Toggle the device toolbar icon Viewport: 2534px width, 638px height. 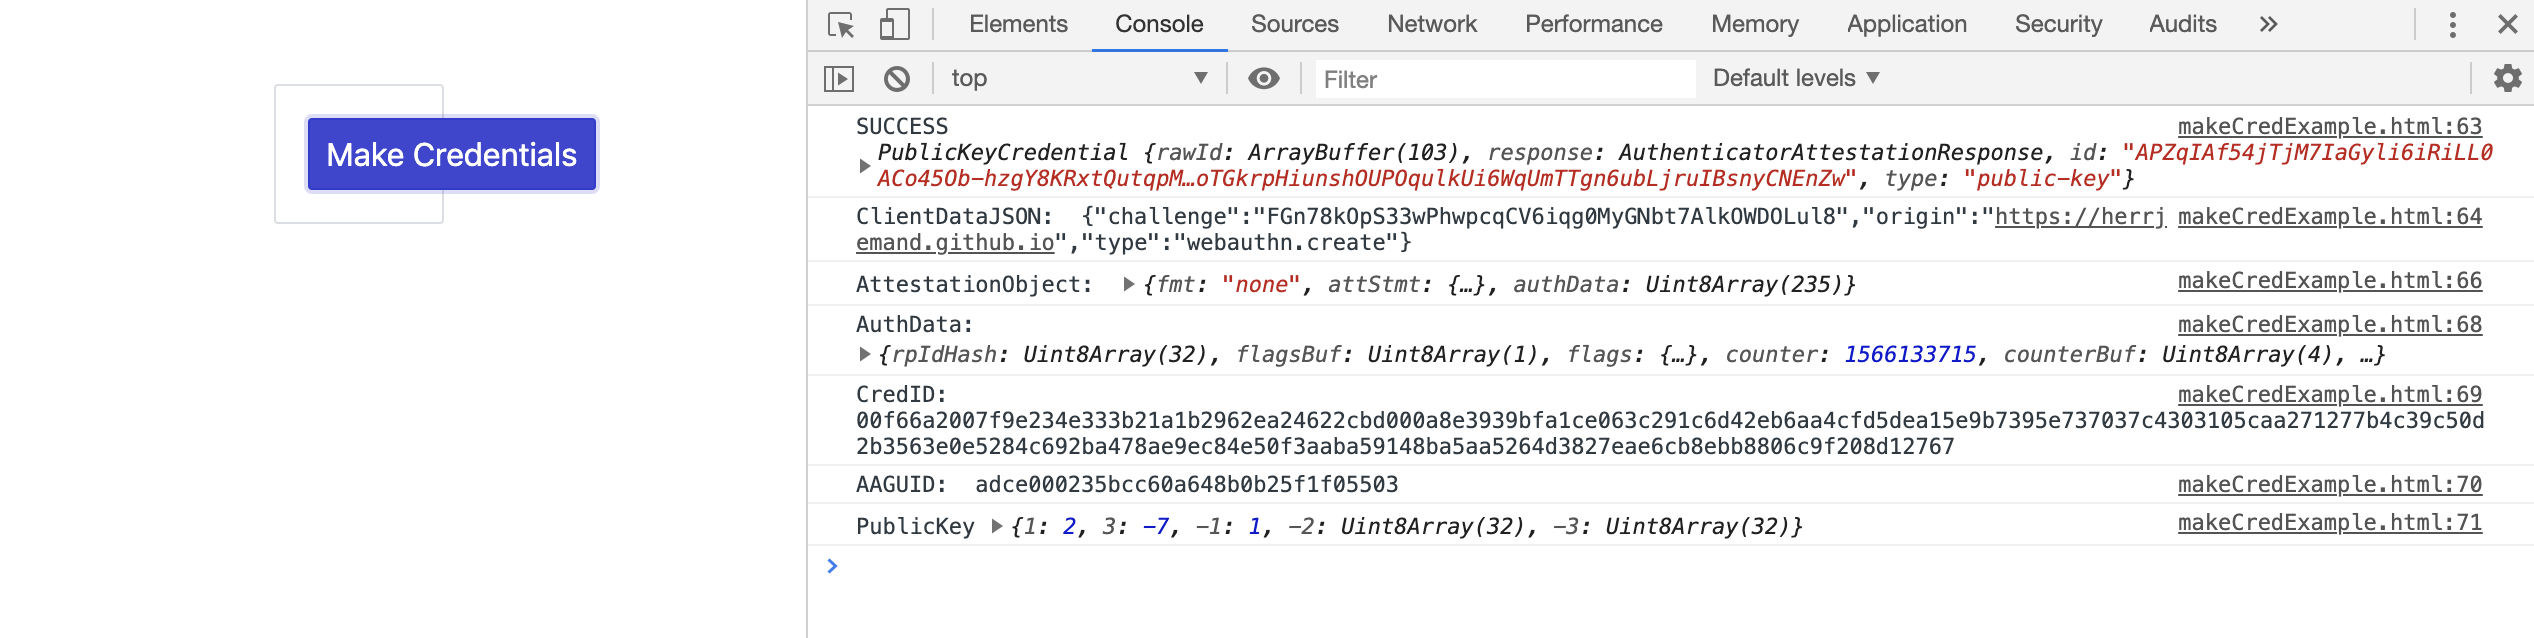[894, 24]
